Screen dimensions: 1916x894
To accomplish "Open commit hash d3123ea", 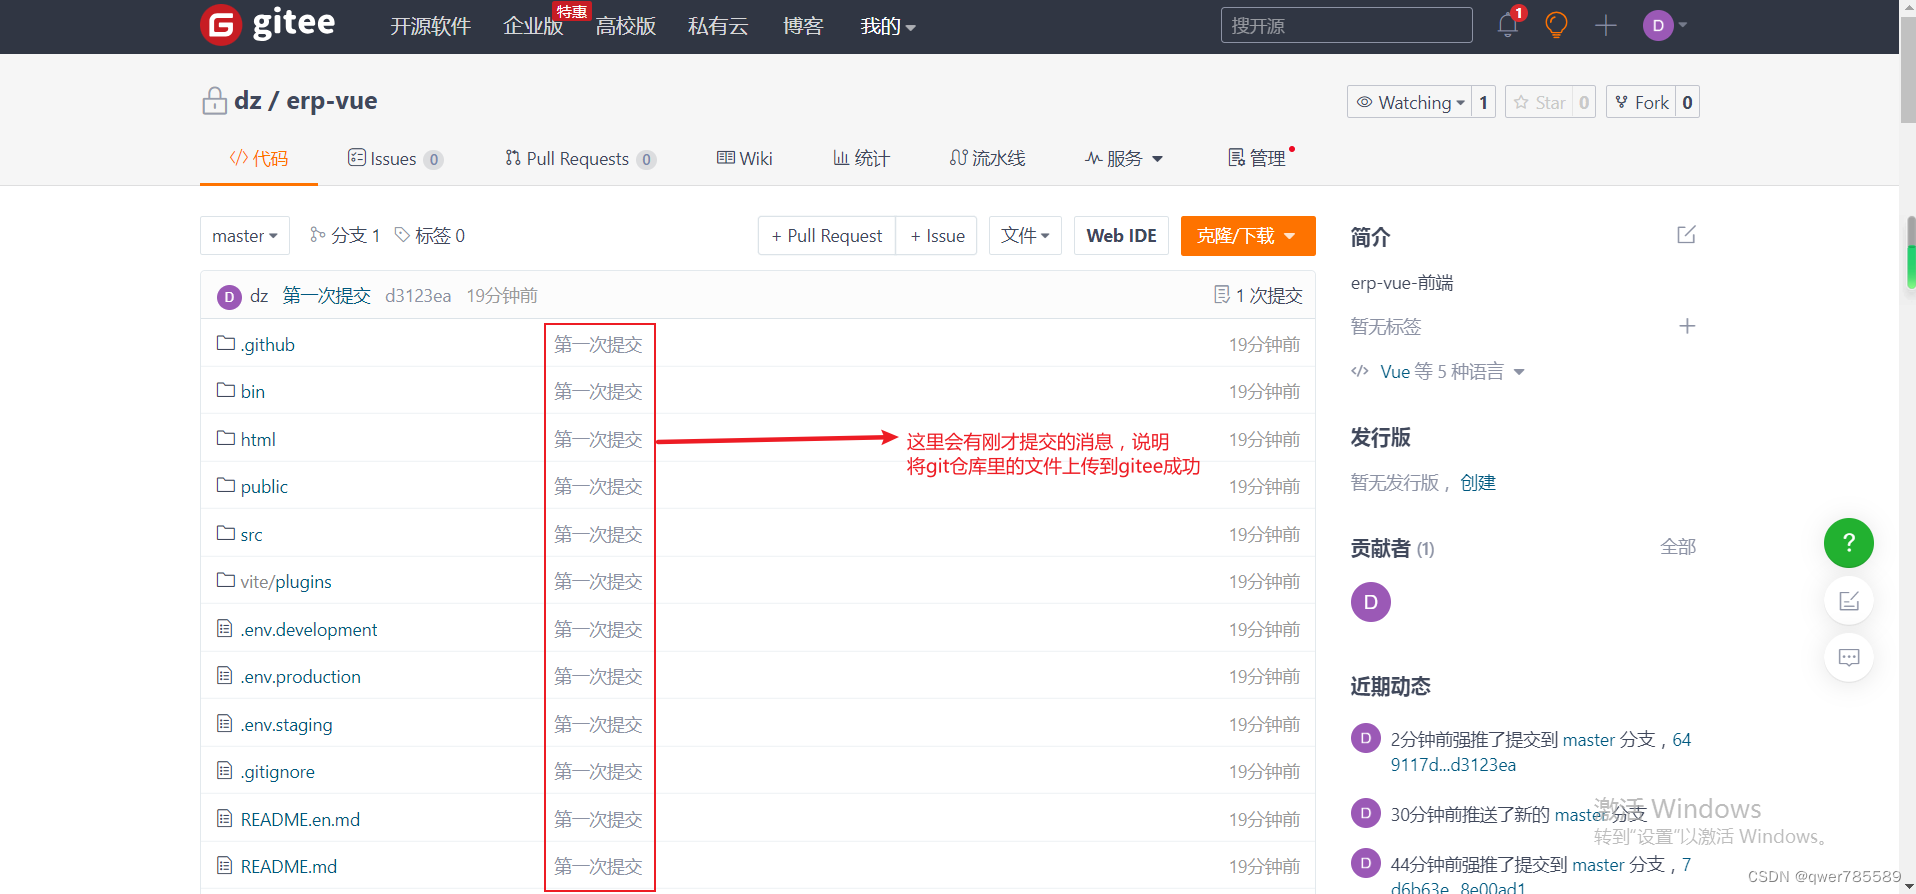I will pos(418,296).
